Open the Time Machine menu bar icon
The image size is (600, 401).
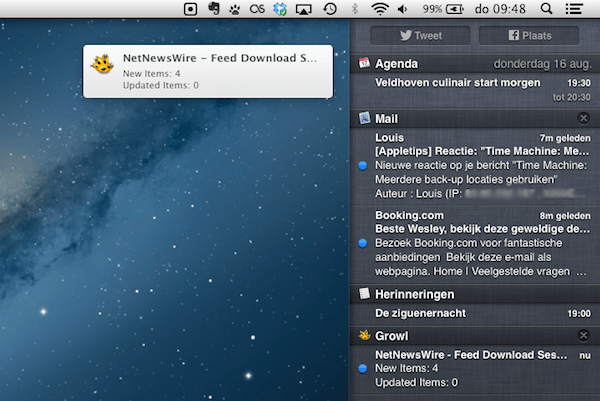click(x=330, y=9)
